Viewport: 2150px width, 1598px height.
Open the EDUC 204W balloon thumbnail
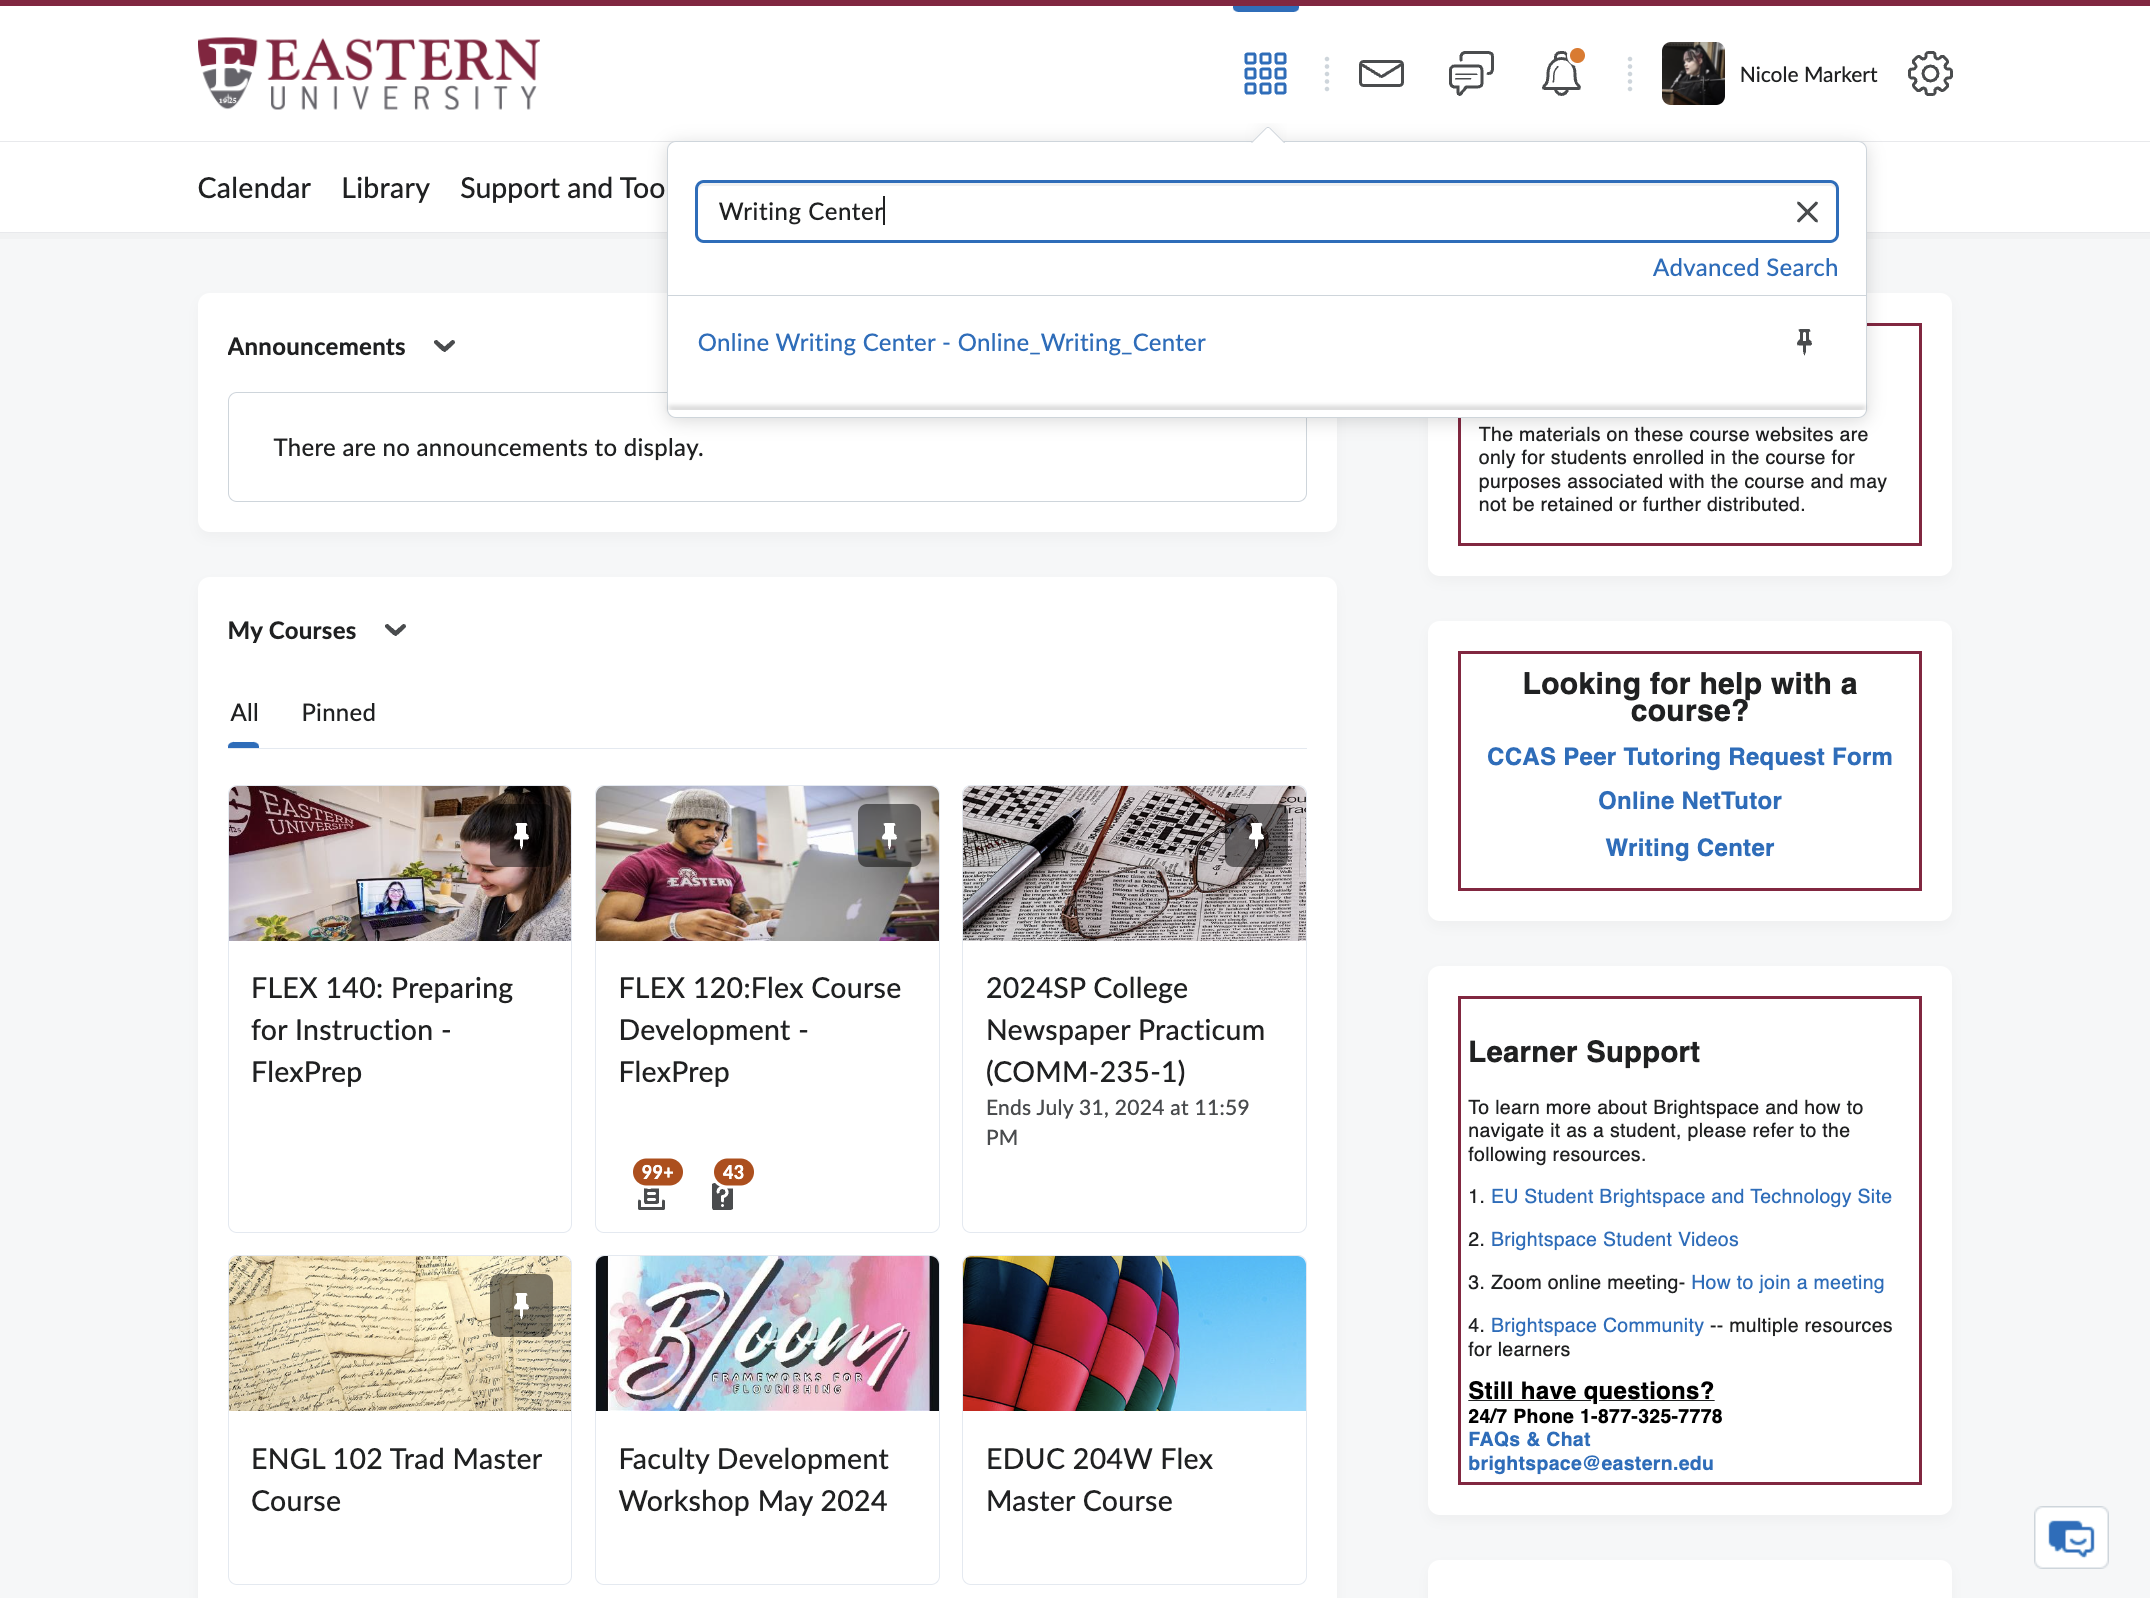coord(1134,1333)
